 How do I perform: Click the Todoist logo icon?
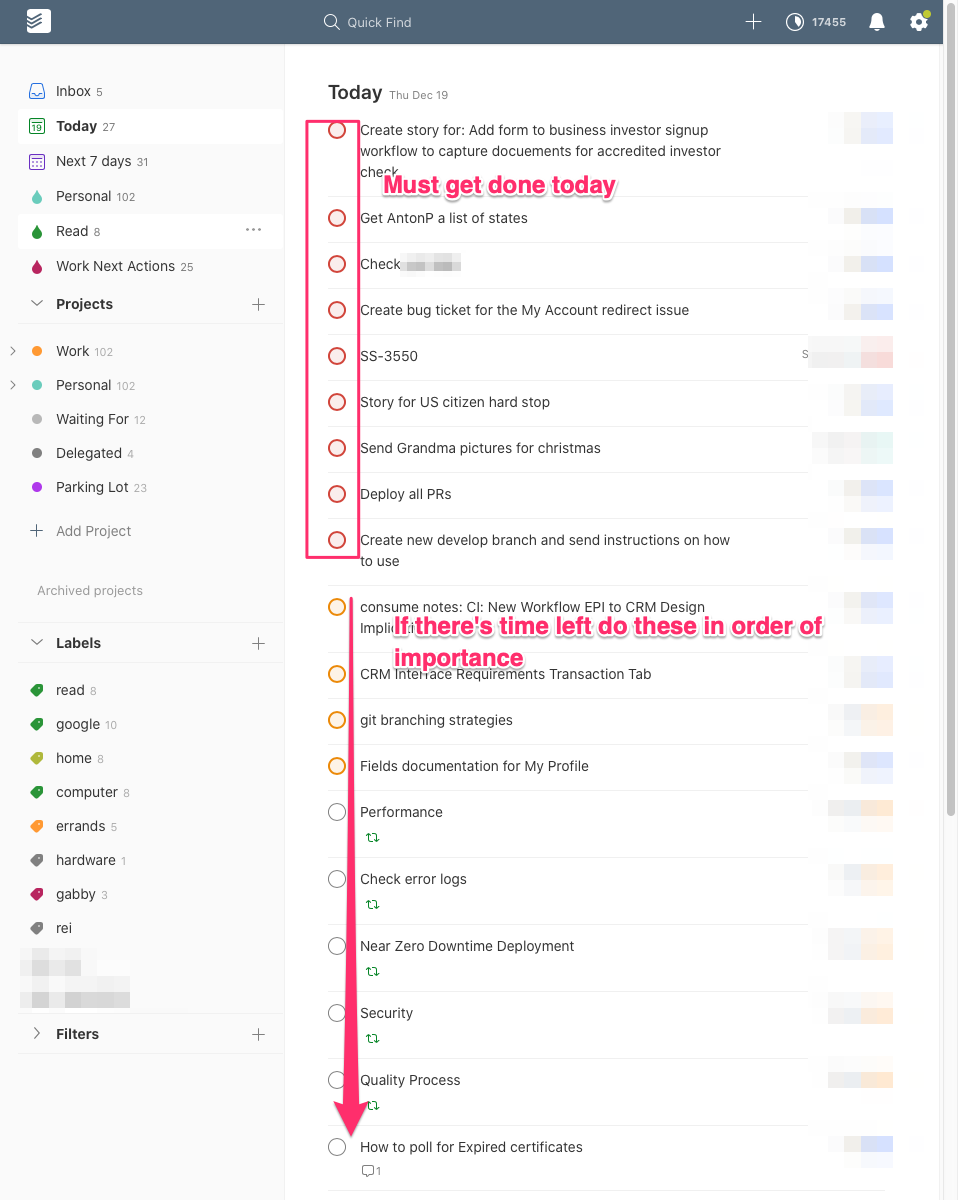pyautogui.click(x=38, y=21)
